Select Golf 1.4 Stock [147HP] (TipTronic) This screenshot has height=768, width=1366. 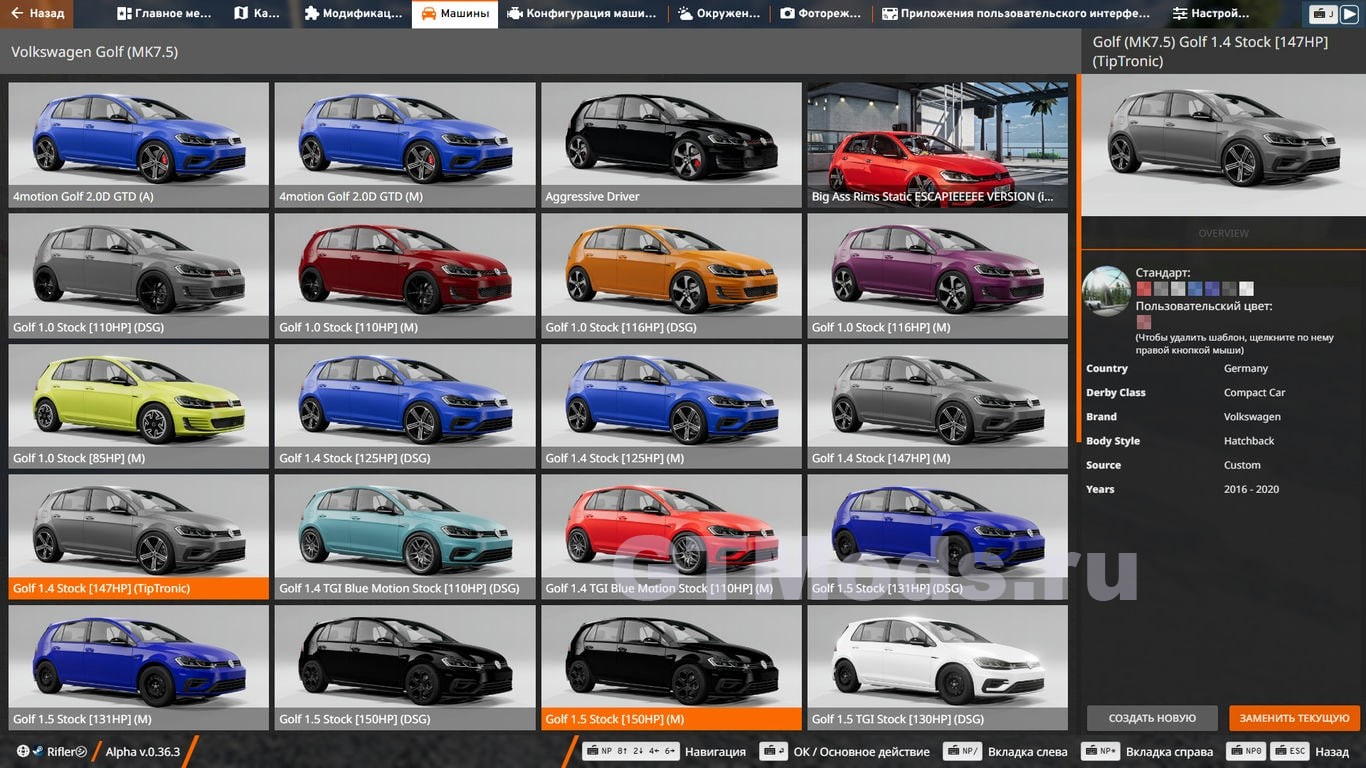pos(139,537)
